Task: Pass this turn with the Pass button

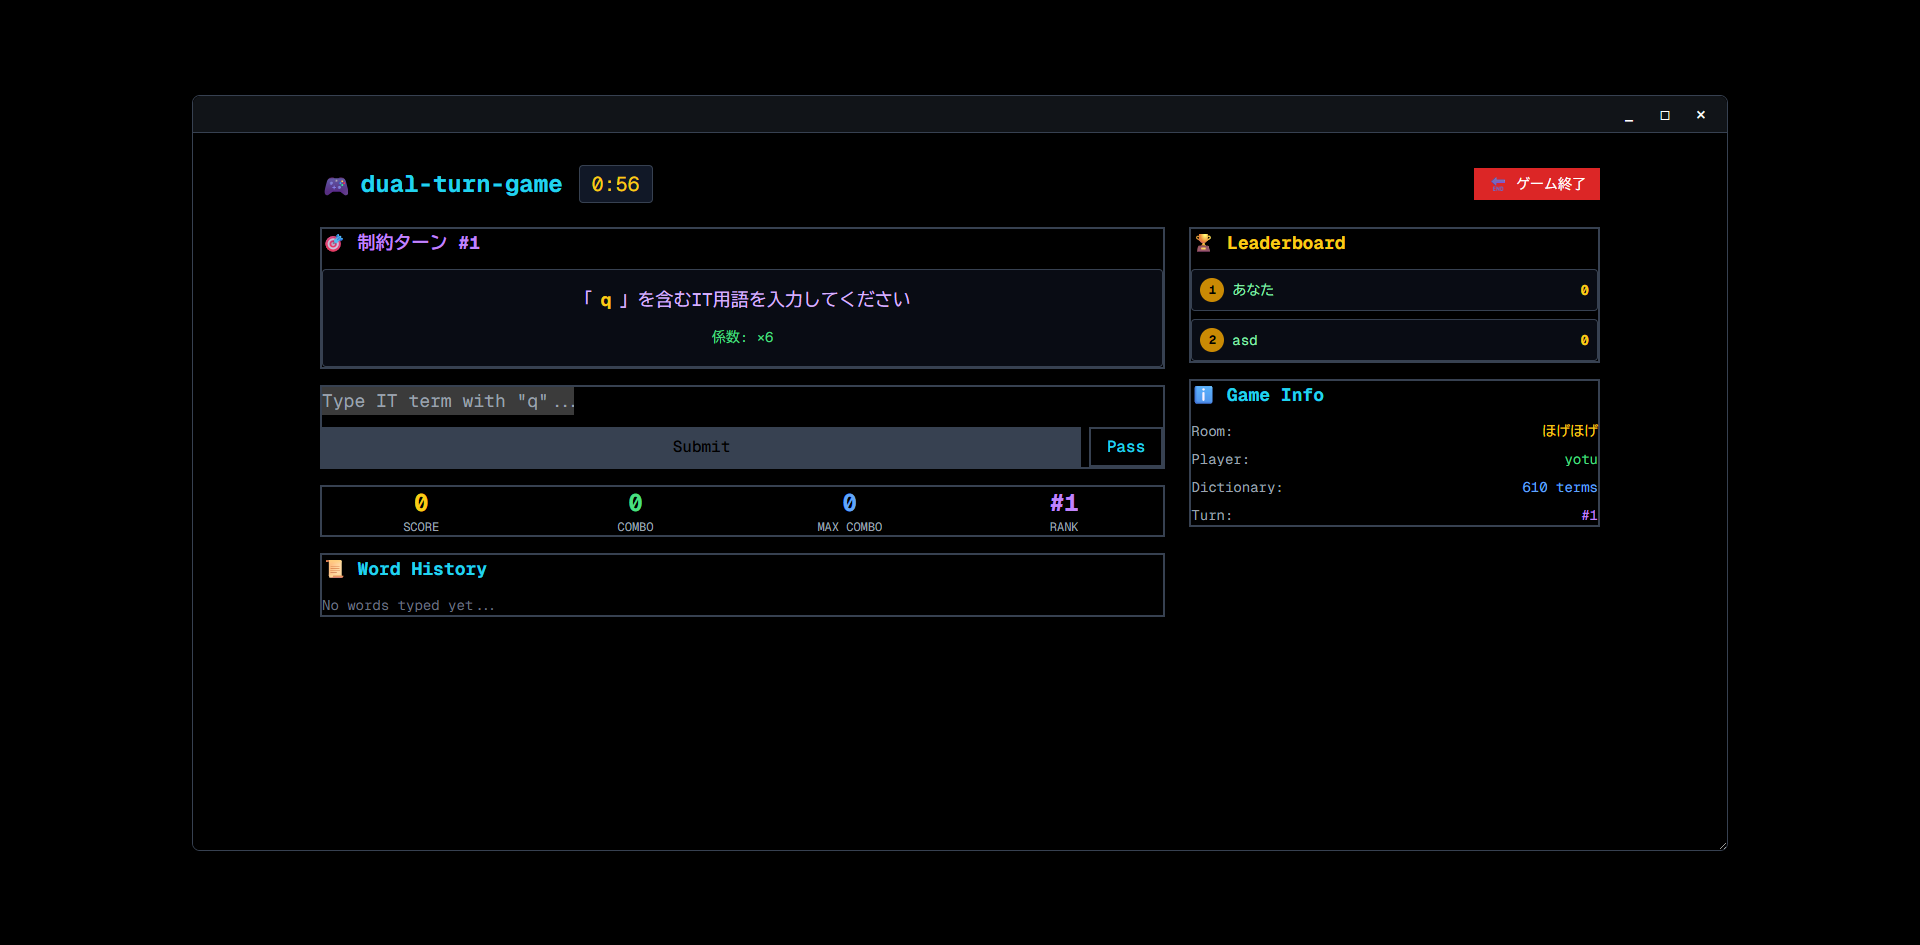Action: coord(1125,447)
